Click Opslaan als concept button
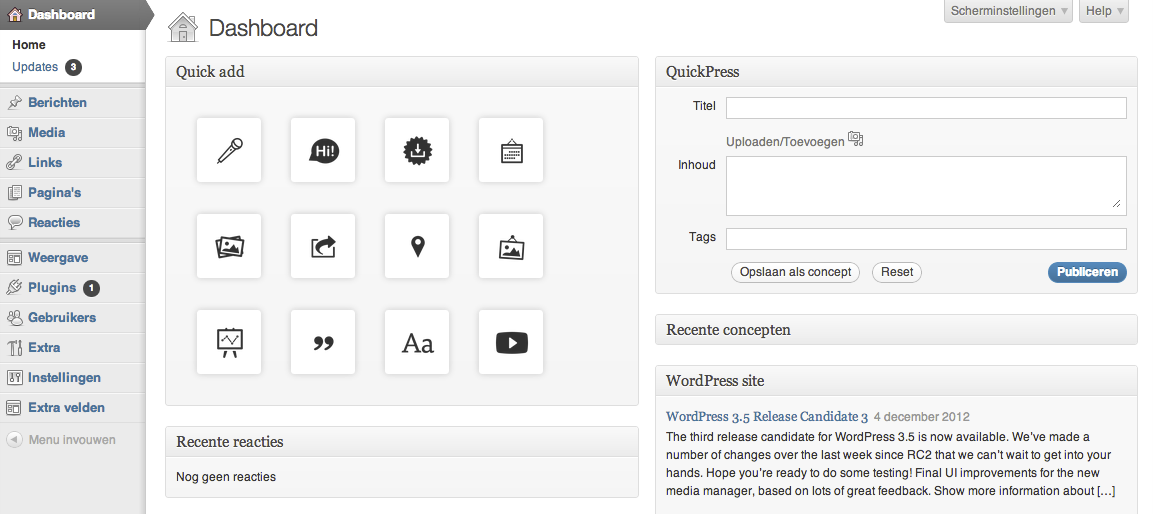Screen dimensions: 1153x514 coord(796,272)
